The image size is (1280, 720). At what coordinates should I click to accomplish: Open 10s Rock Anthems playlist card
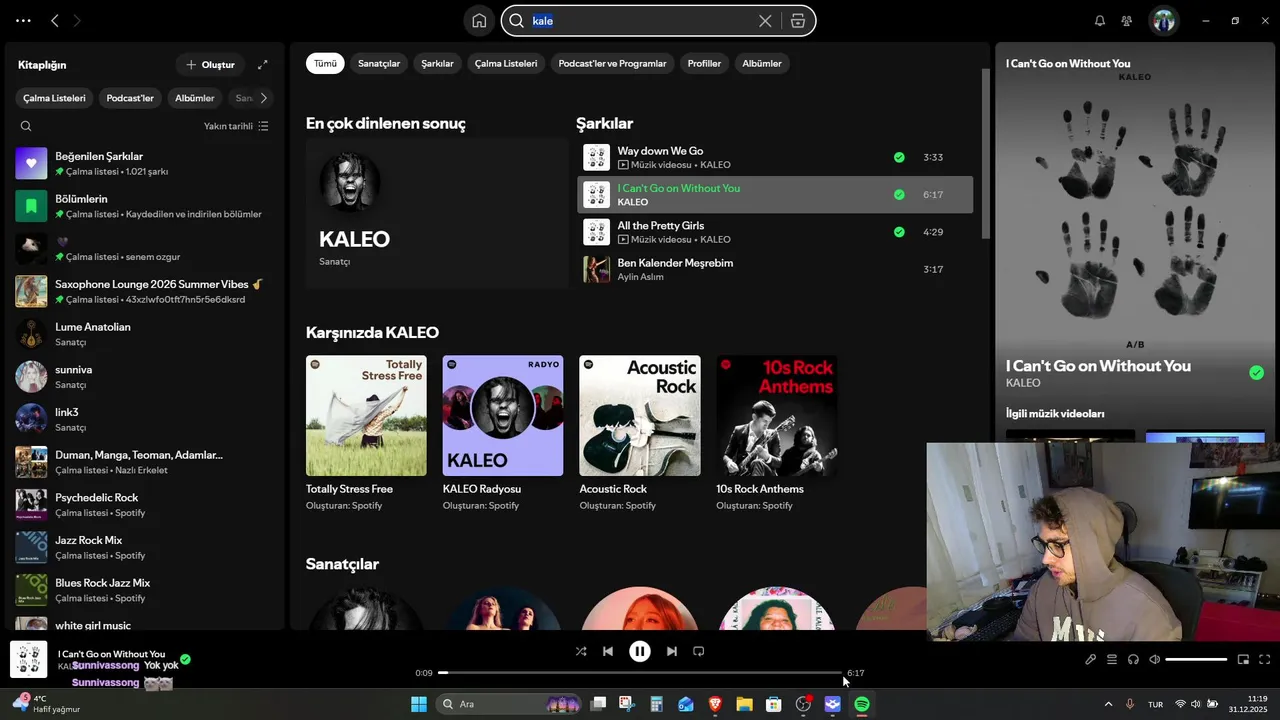tap(777, 433)
